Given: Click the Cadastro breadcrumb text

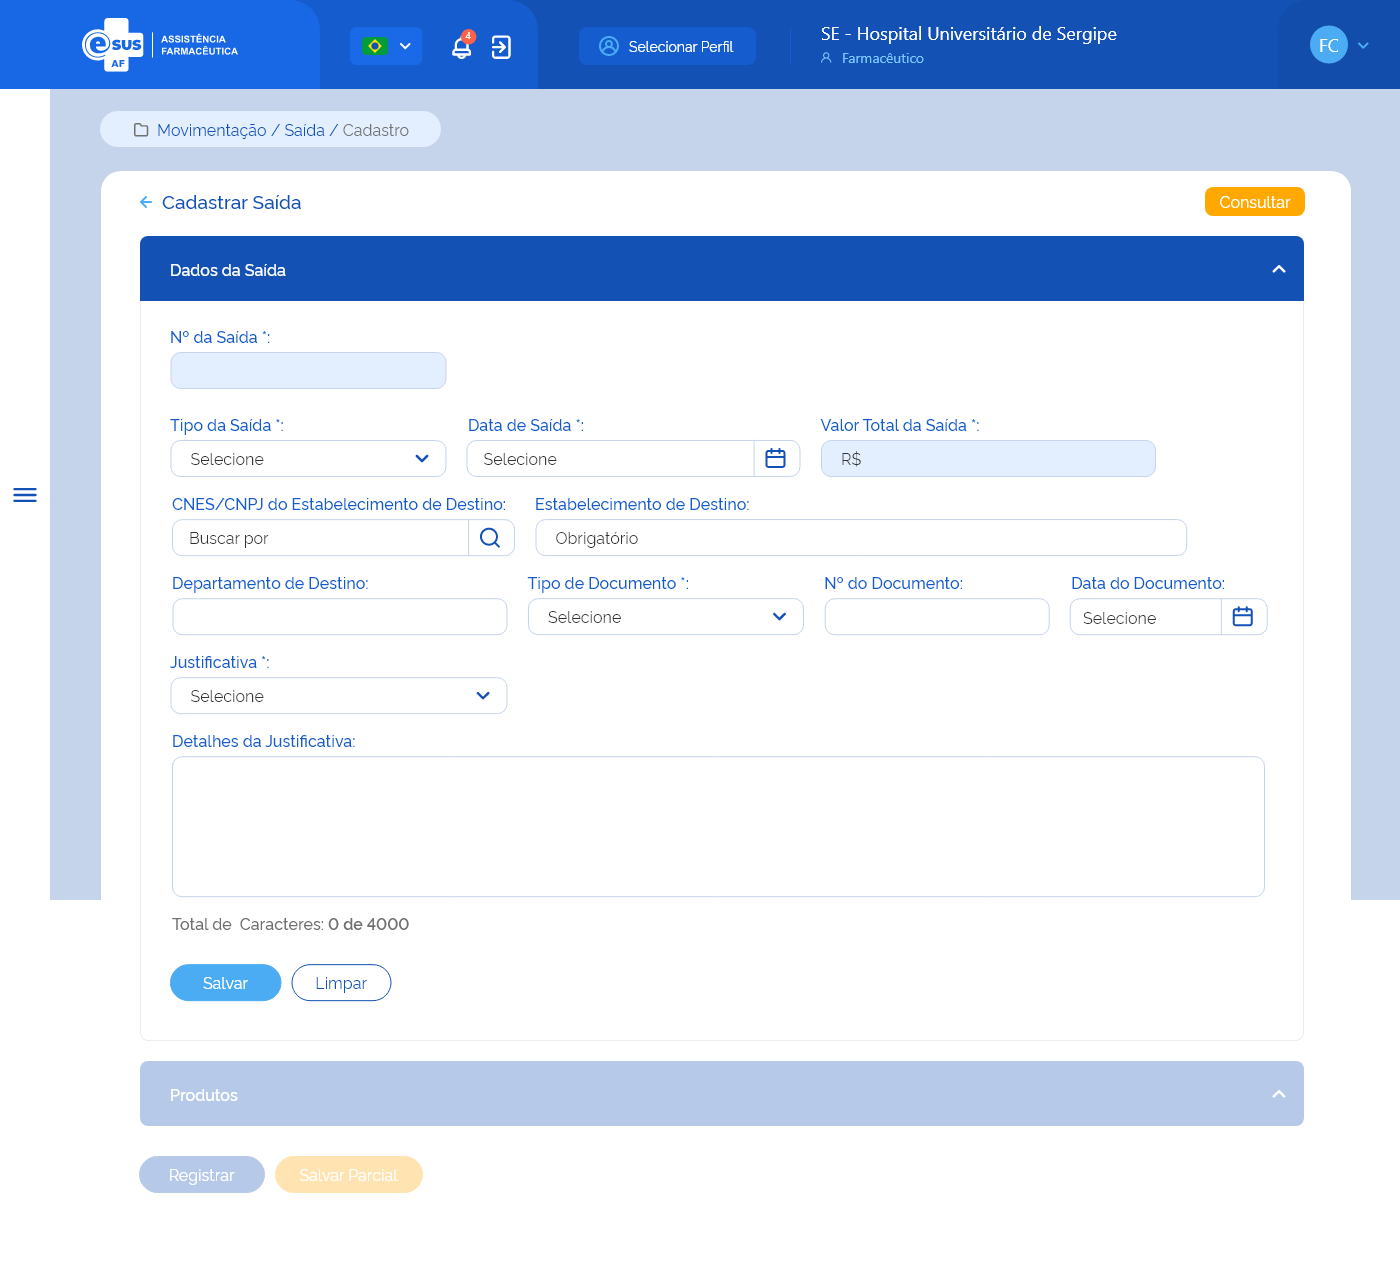Looking at the screenshot, I should click(x=376, y=130).
